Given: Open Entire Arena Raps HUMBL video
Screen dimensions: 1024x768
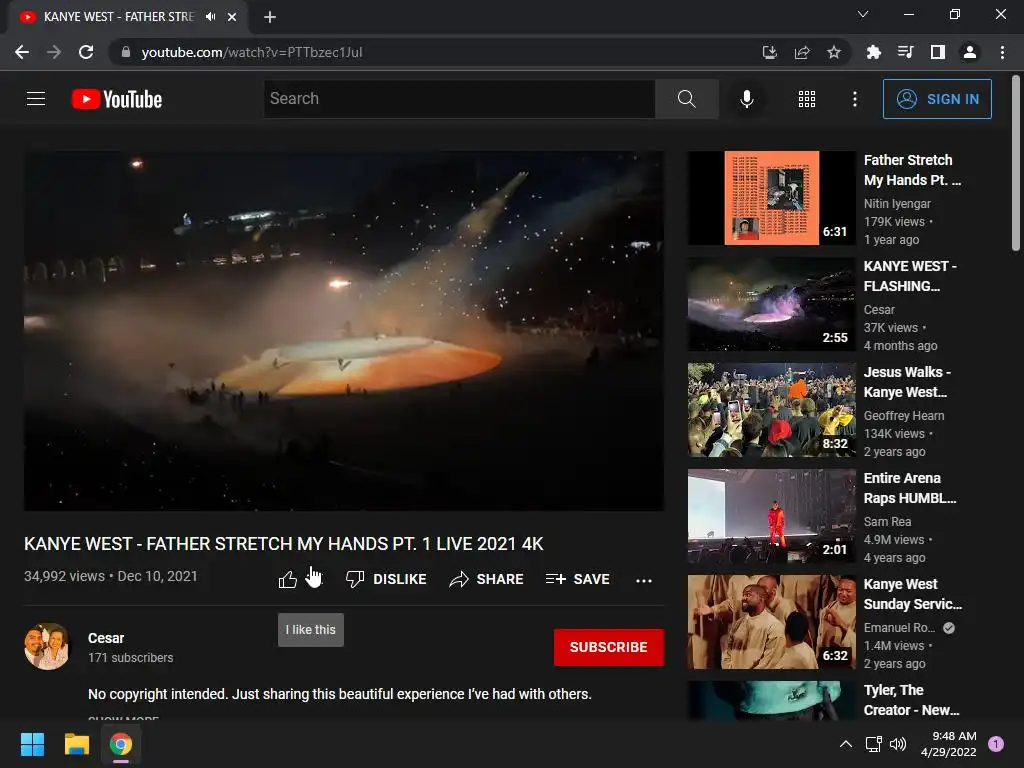Looking at the screenshot, I should 771,516.
